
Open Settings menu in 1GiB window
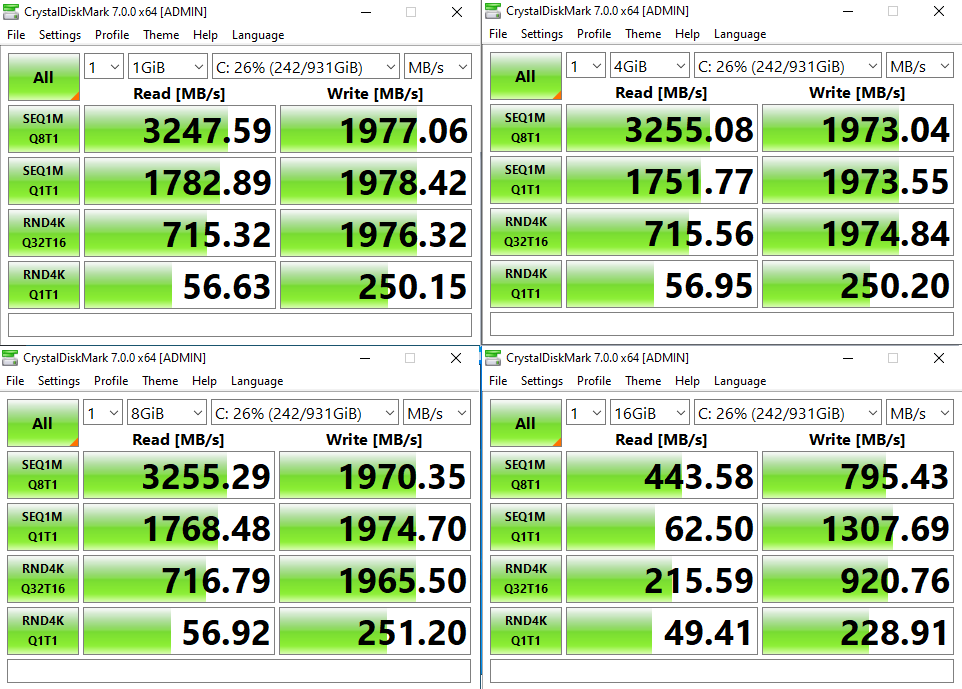click(x=60, y=35)
